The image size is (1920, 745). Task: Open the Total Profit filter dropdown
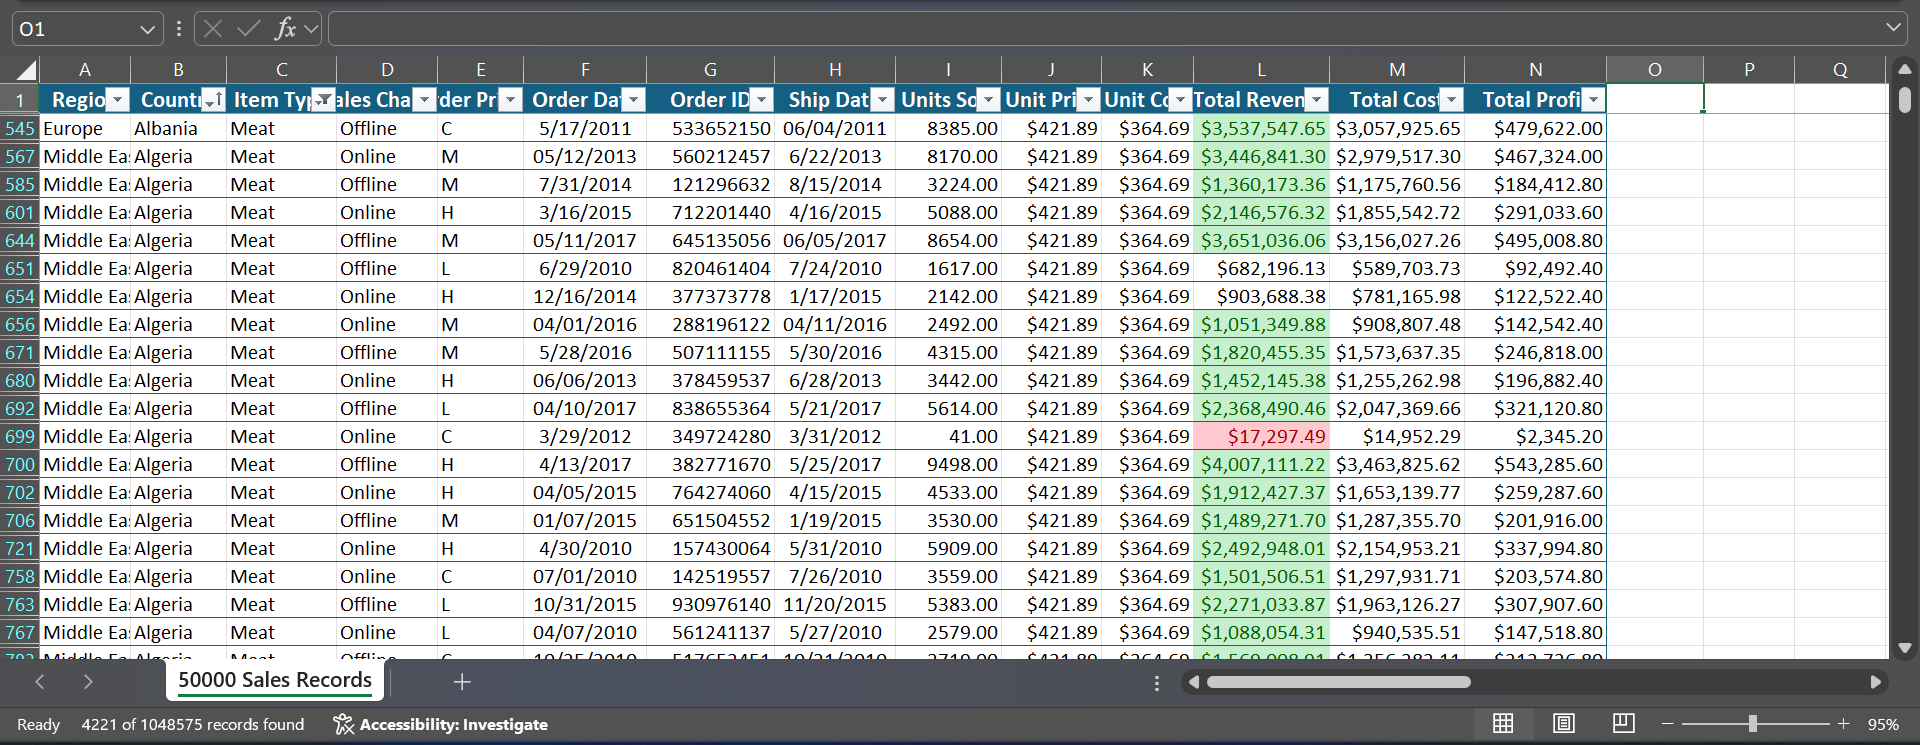tap(1593, 100)
